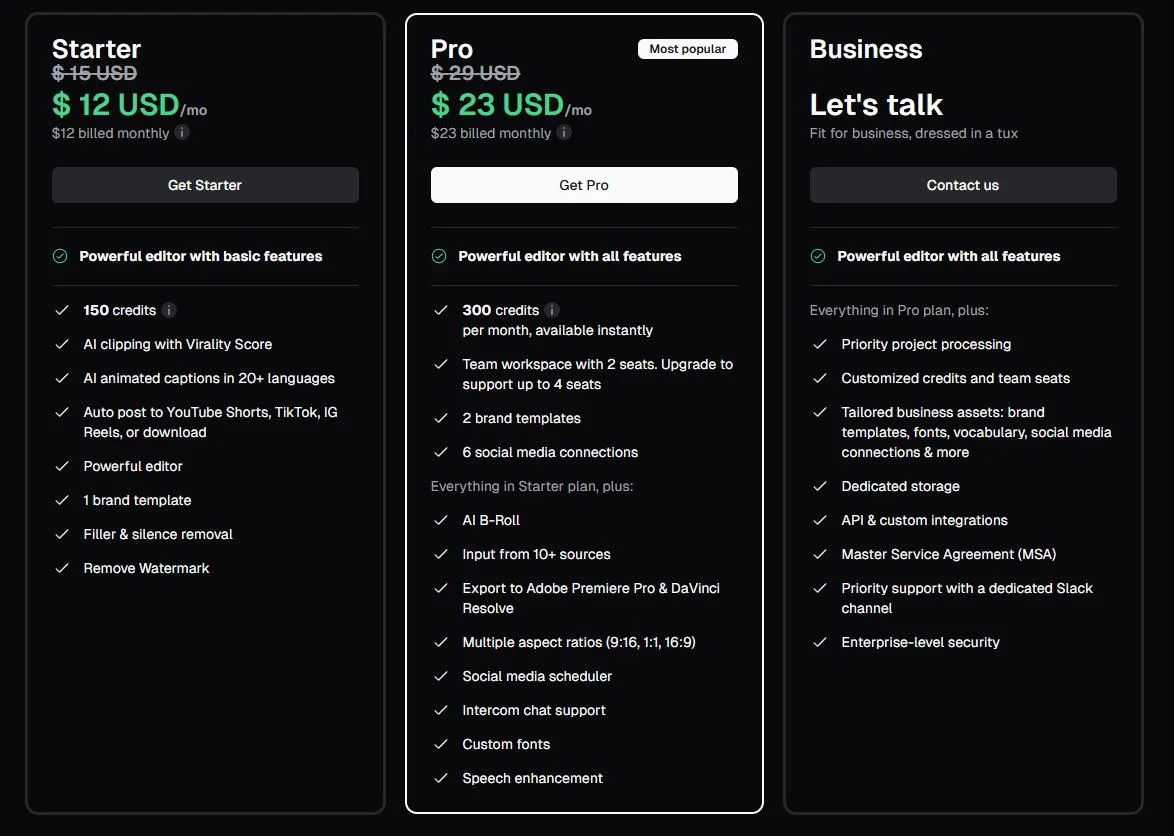Screen dimensions: 1174x836
Task: Click checkmark beside Enterprise-level security
Action: point(820,642)
